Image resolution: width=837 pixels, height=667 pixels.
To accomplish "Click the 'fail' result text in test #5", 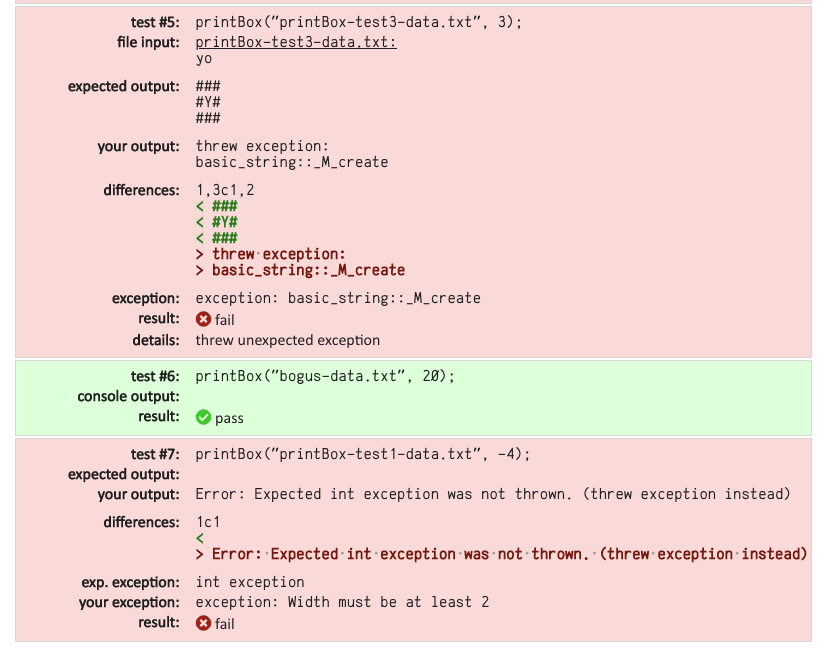I will [x=225, y=320].
